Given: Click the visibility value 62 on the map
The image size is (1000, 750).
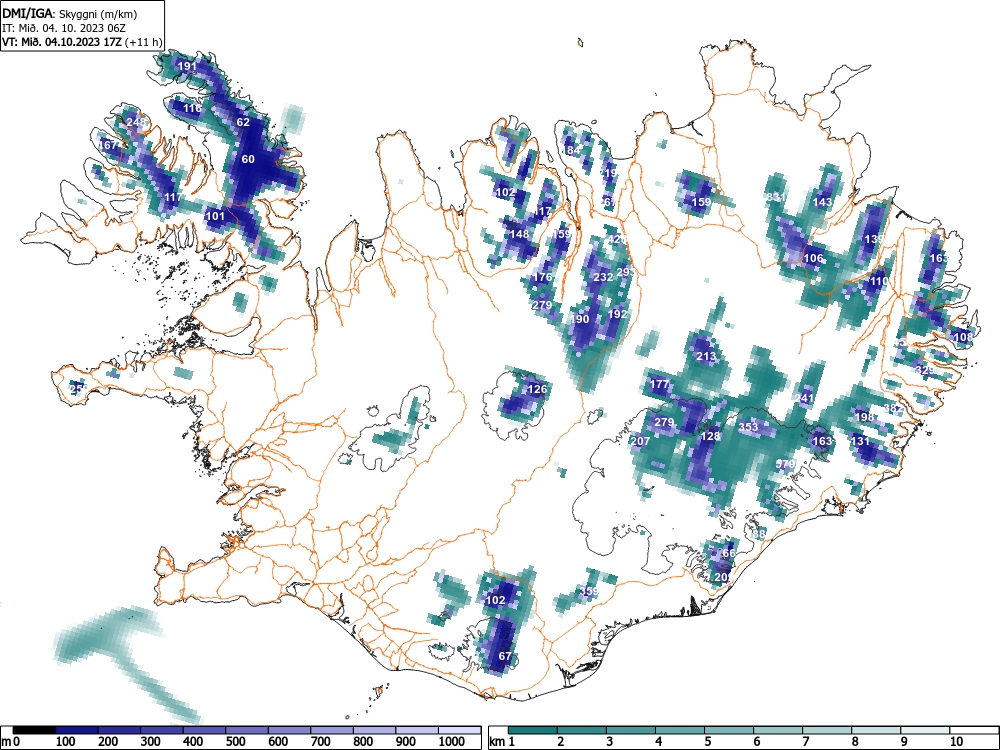Looking at the screenshot, I should (243, 122).
